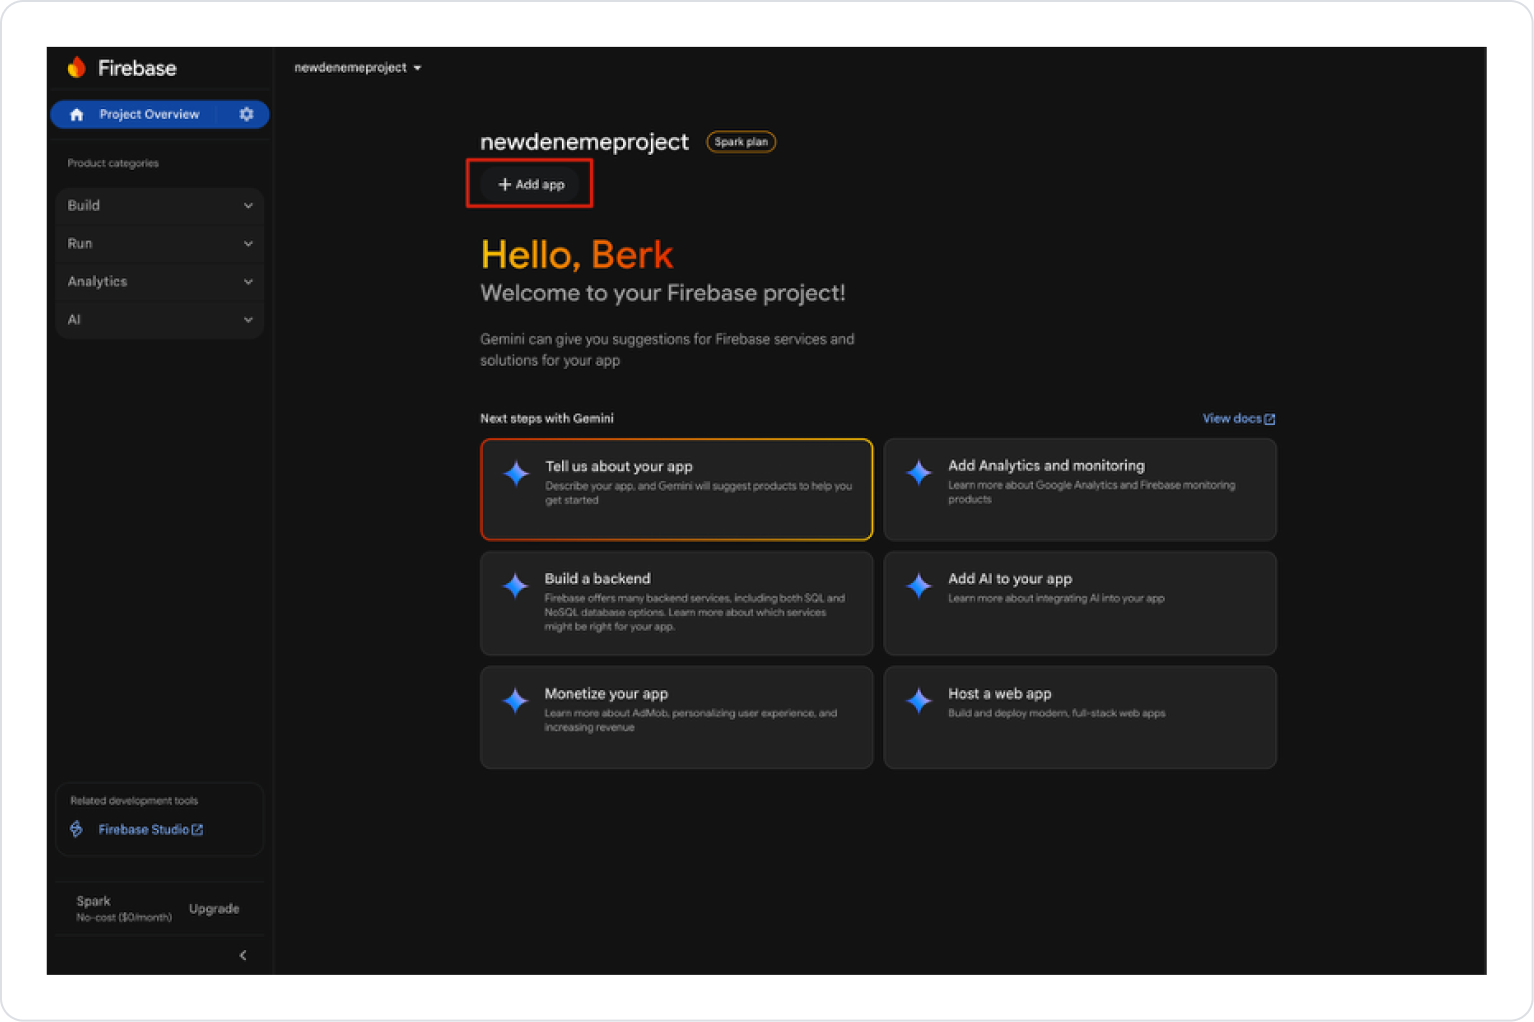Expand the Analytics category

(x=160, y=281)
